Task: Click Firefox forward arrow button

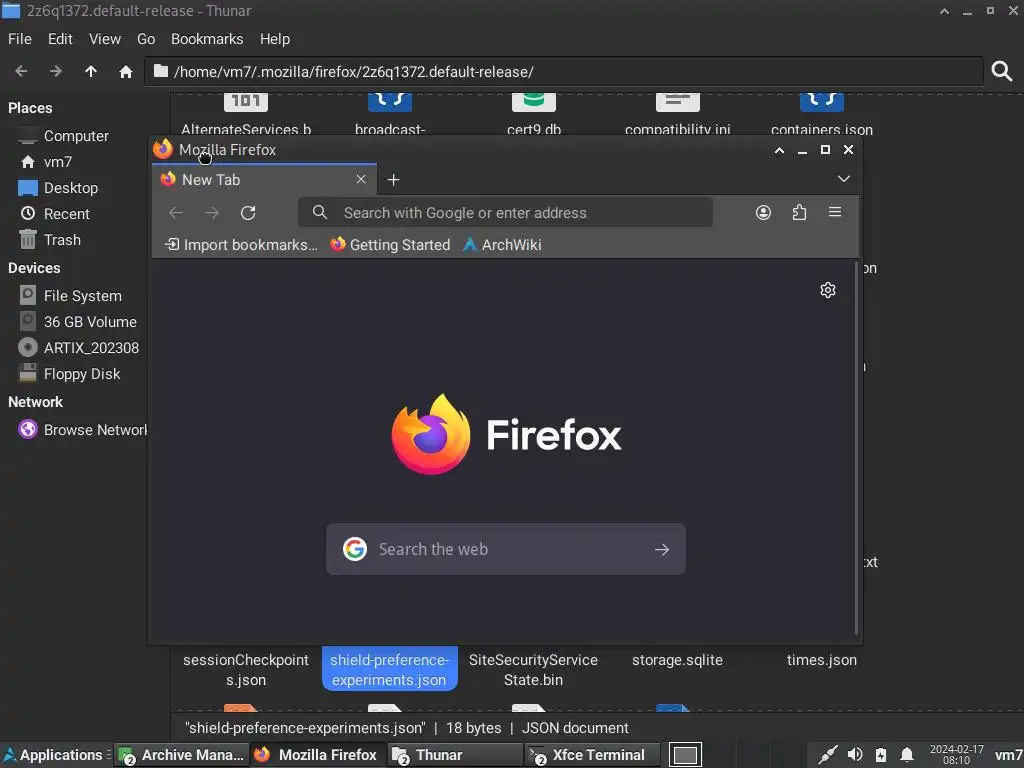Action: (x=212, y=213)
